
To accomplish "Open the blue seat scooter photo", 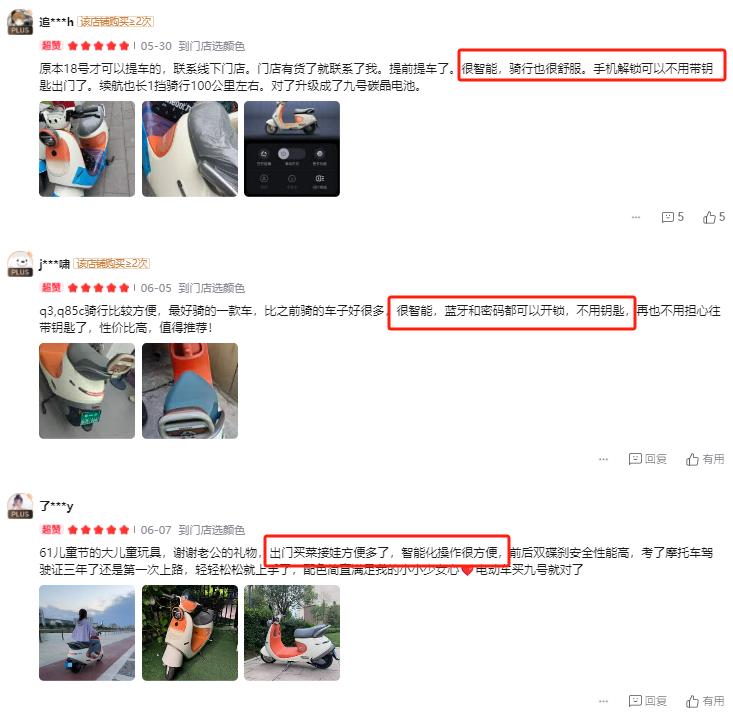I will [x=190, y=391].
